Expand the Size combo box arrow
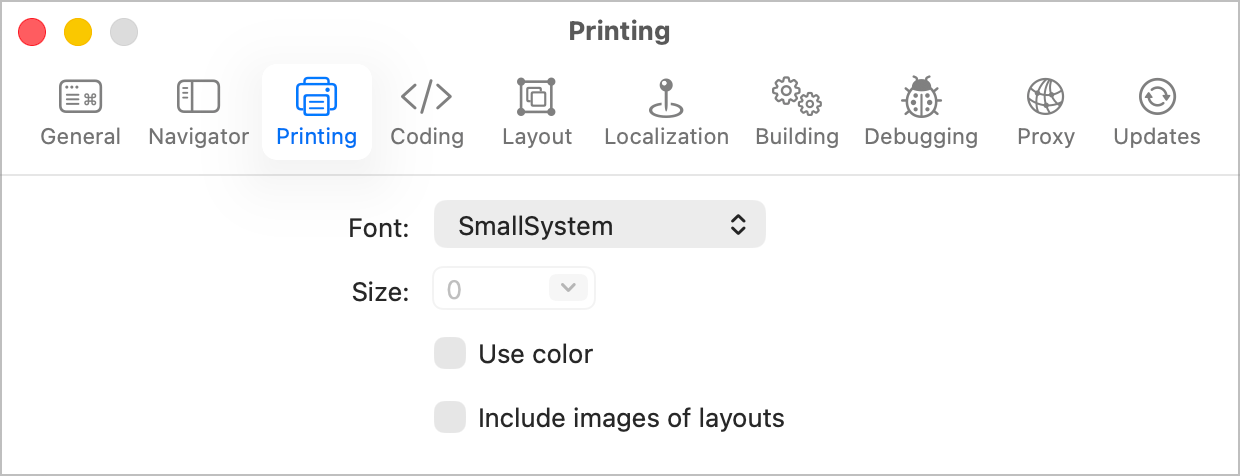Image resolution: width=1240 pixels, height=476 pixels. 568,288
